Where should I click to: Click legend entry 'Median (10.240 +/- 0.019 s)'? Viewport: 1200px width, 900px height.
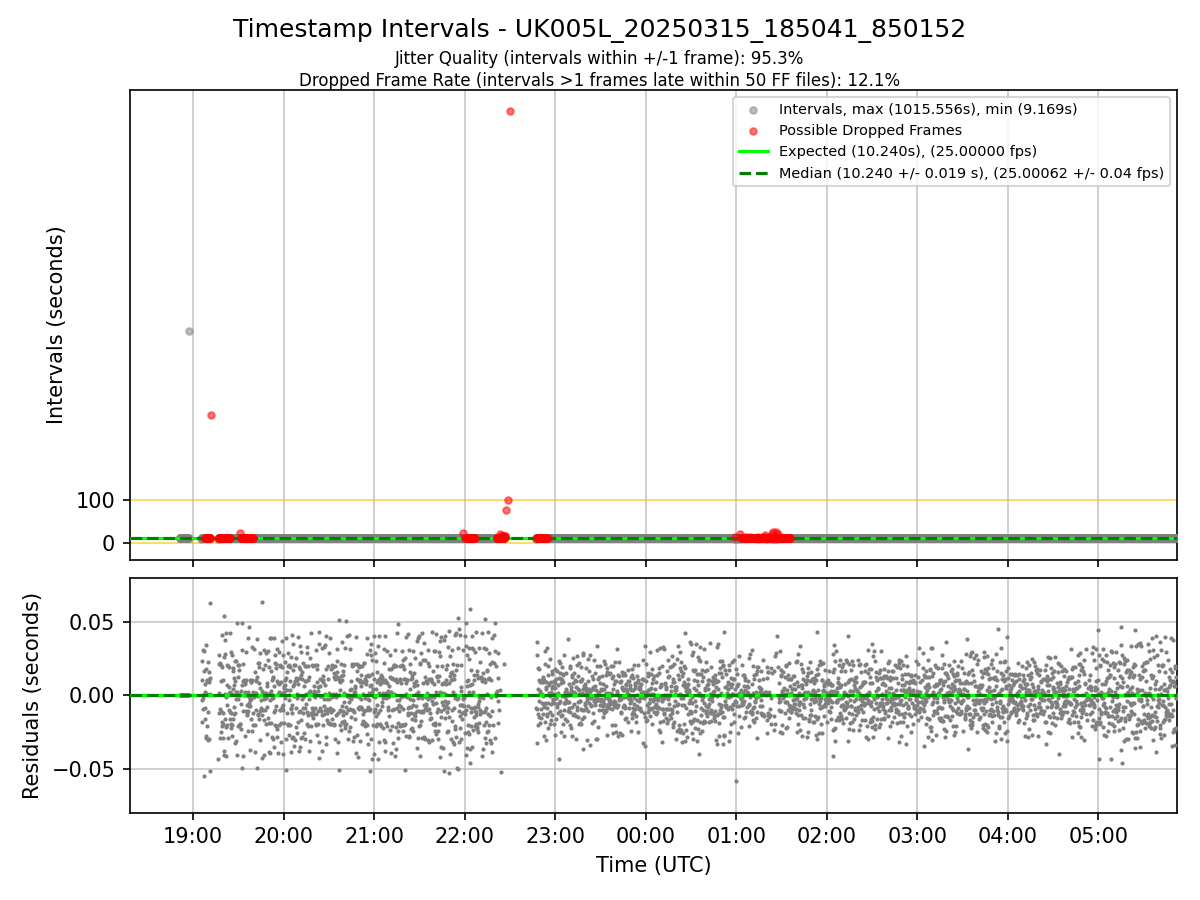tap(971, 173)
